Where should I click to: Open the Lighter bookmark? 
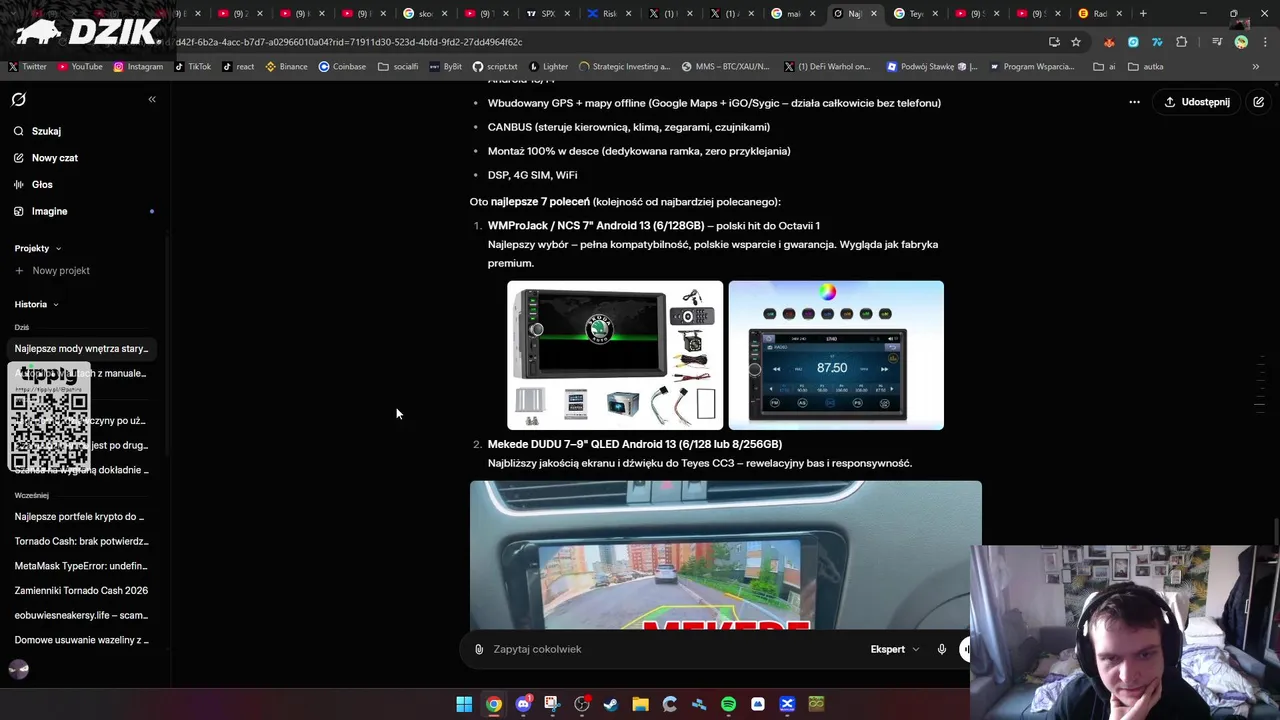click(548, 67)
